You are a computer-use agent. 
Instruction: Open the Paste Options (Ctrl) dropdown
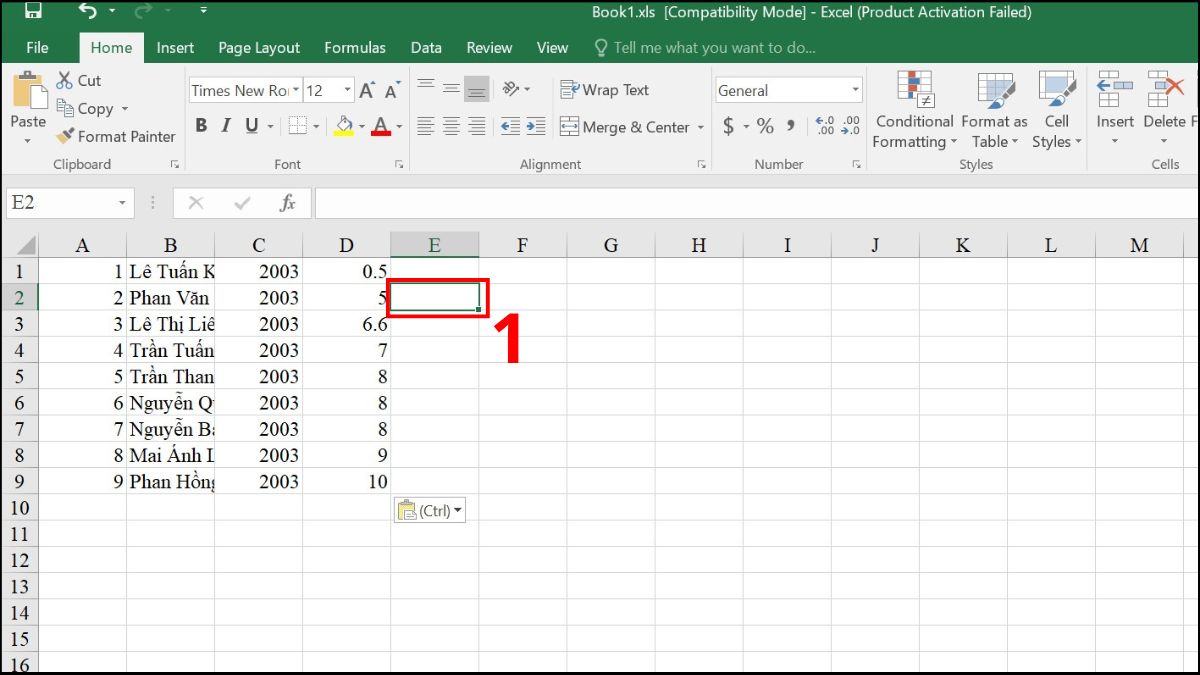click(x=455, y=509)
